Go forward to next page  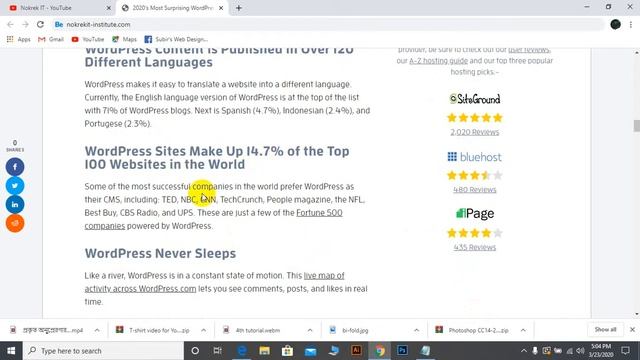coord(25,24)
